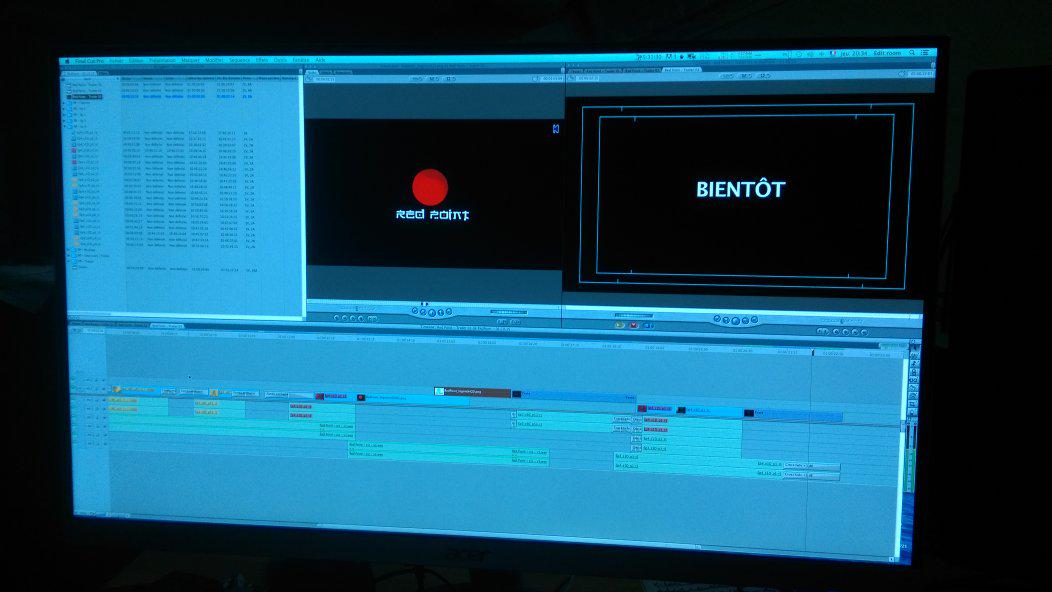Open the Final Cut Pro menu
This screenshot has height=592, width=1052.
(89, 61)
